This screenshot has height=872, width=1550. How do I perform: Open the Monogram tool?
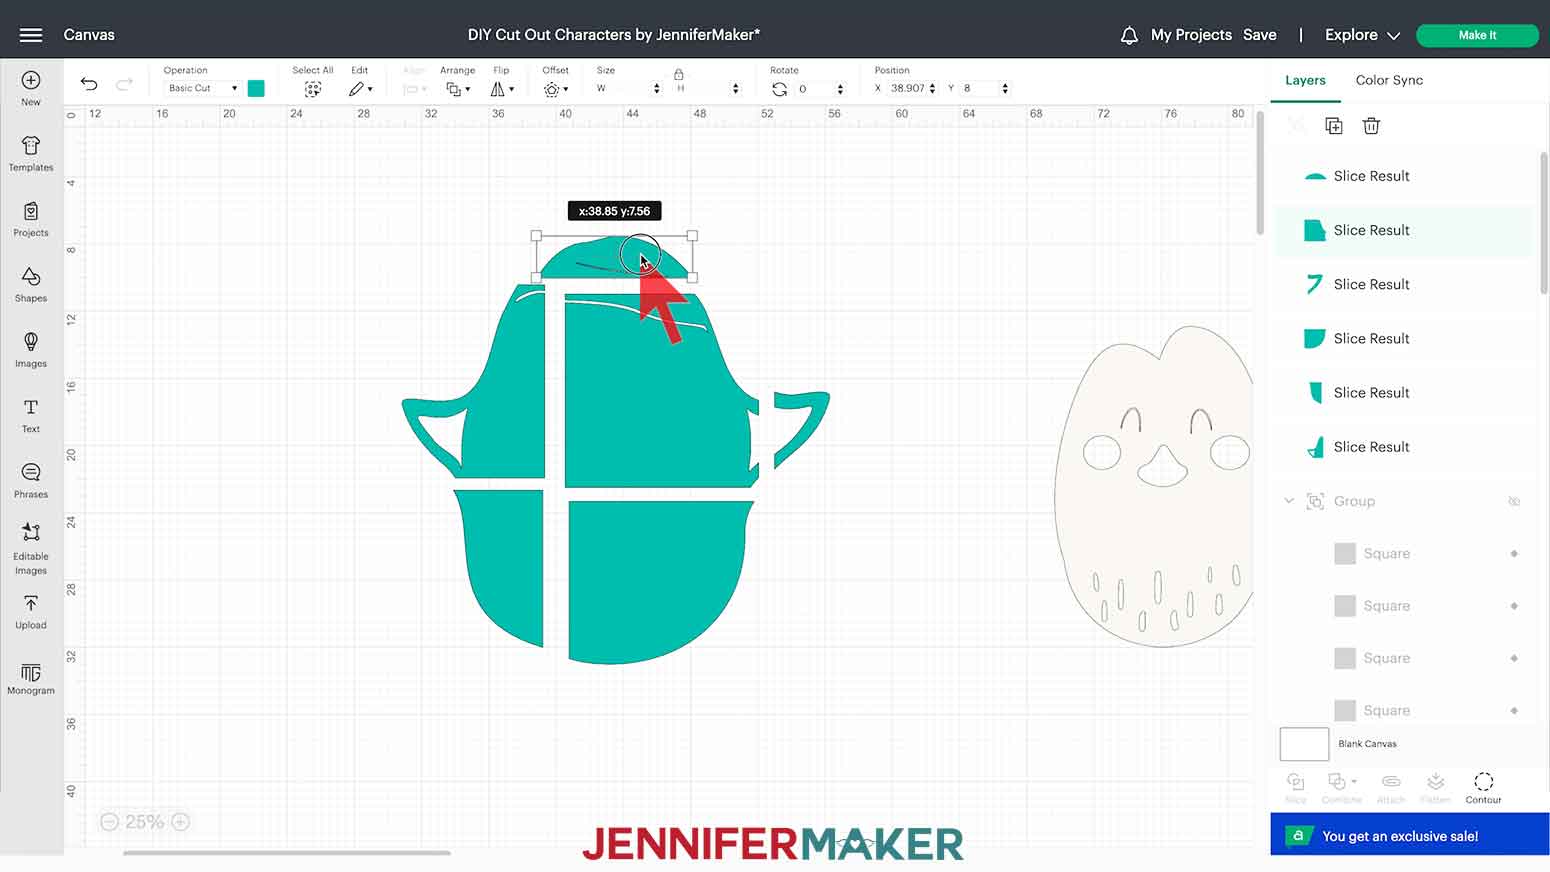click(x=31, y=678)
